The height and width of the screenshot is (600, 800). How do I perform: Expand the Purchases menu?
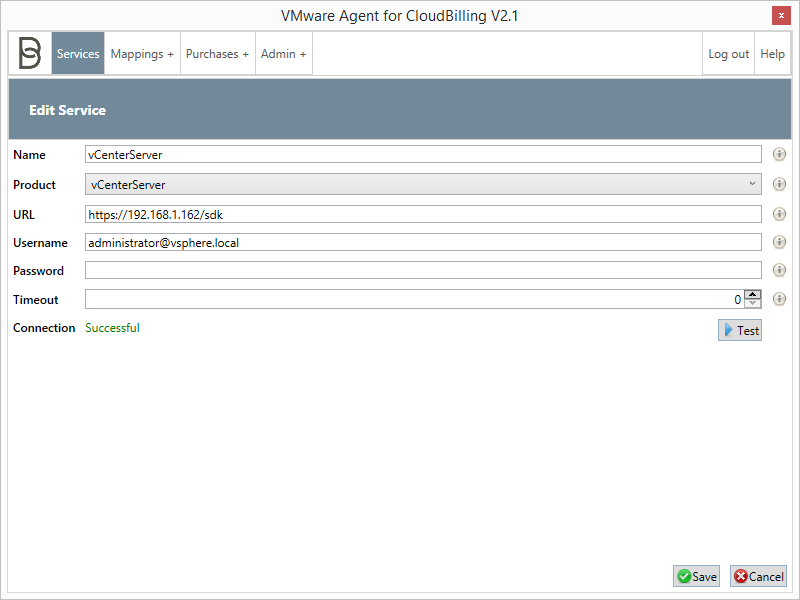click(x=217, y=53)
